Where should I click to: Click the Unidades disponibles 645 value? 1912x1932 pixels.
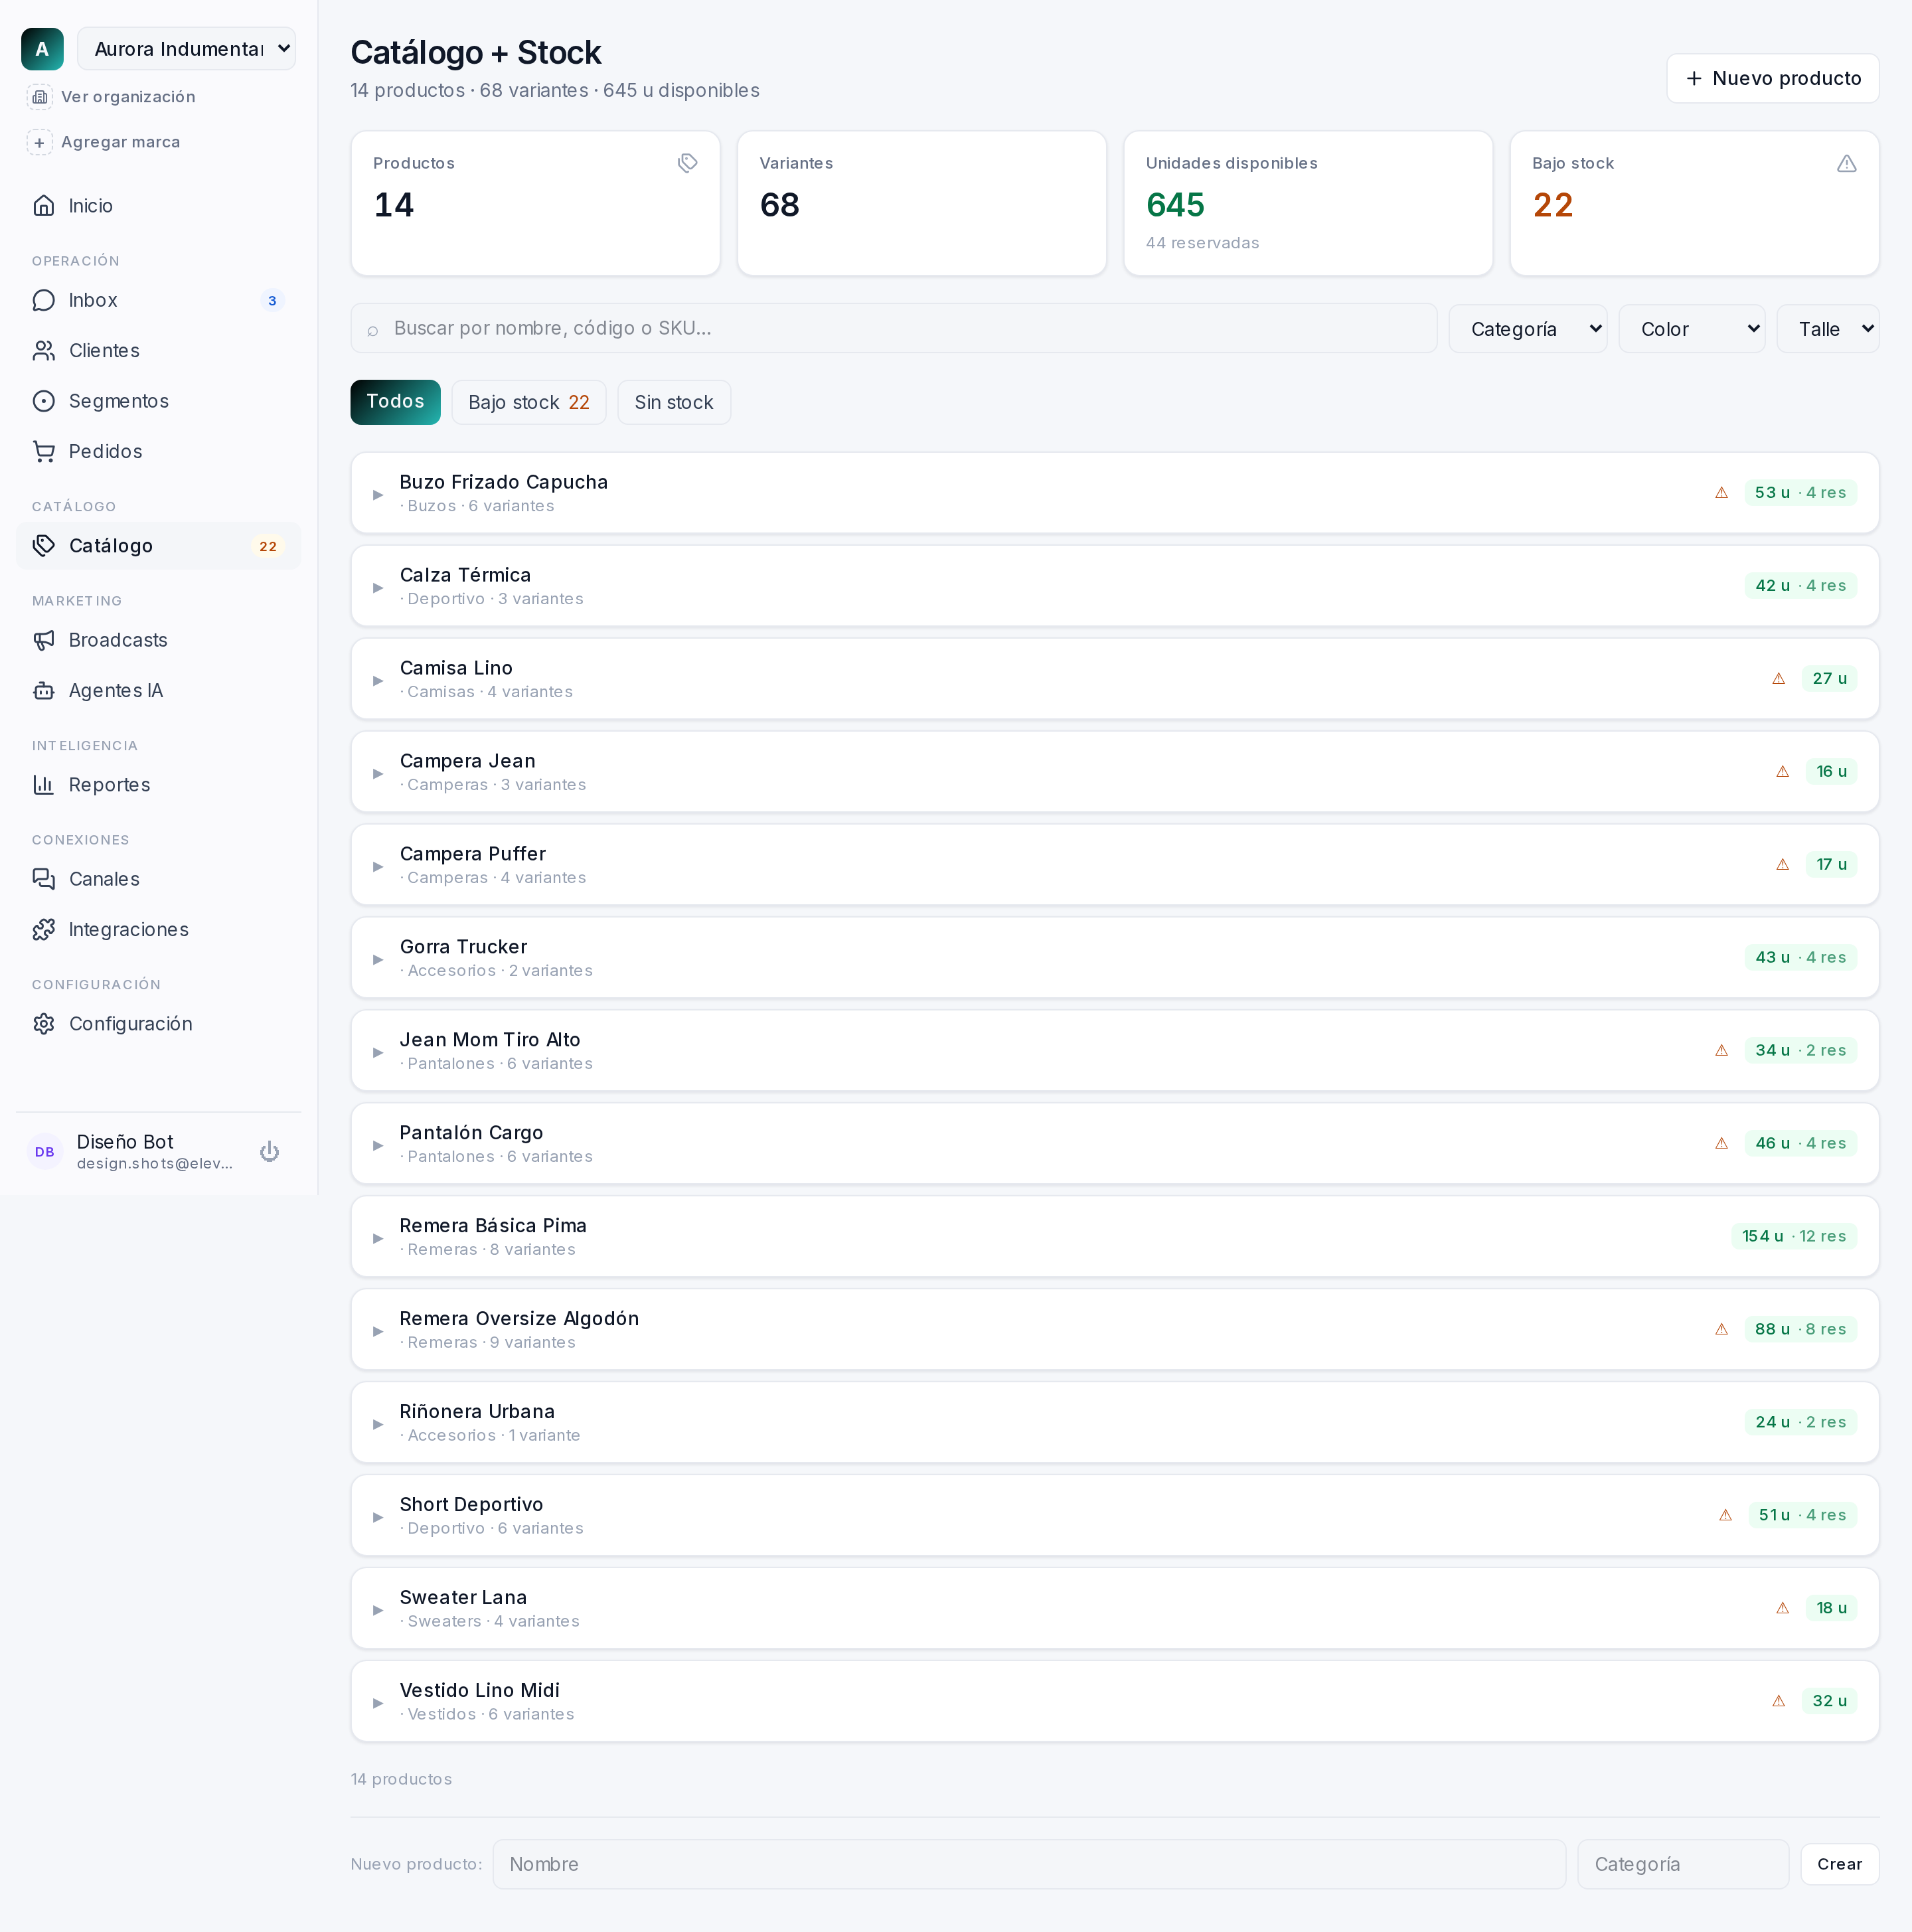pos(1175,205)
